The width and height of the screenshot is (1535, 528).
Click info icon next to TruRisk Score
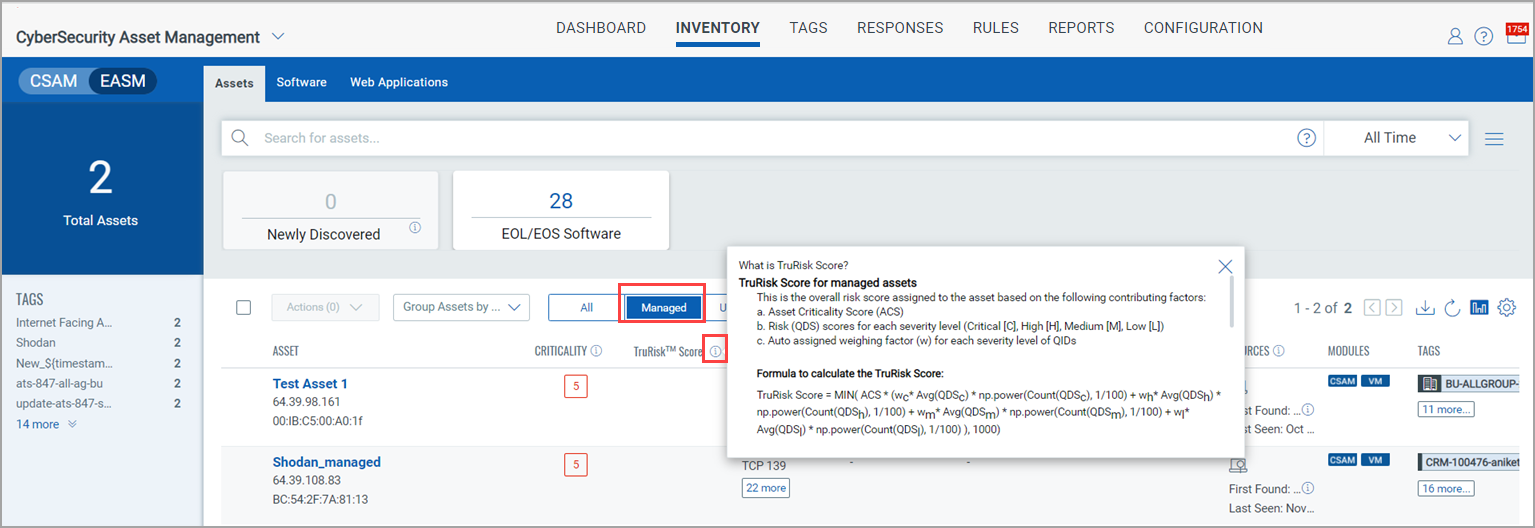point(715,351)
